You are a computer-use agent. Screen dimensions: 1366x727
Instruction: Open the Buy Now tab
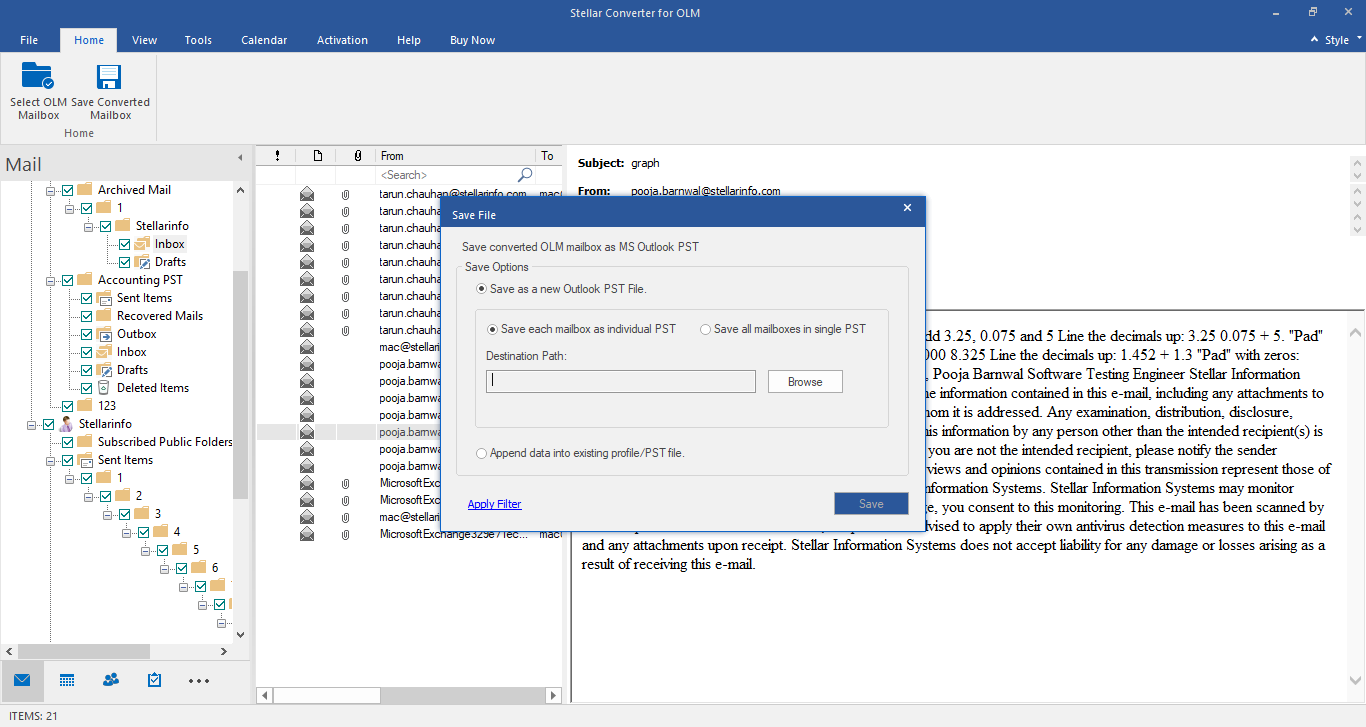click(472, 40)
